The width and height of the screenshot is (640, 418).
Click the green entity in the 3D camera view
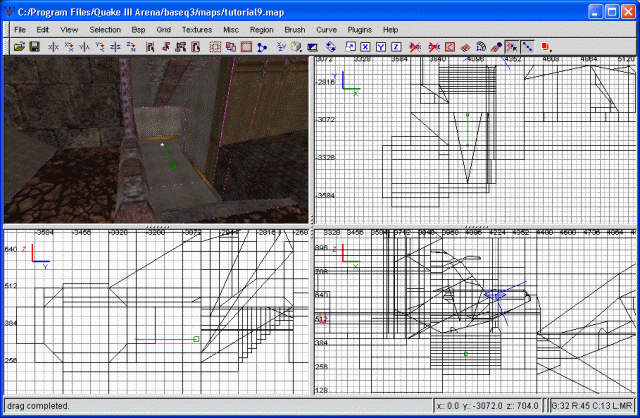(173, 165)
